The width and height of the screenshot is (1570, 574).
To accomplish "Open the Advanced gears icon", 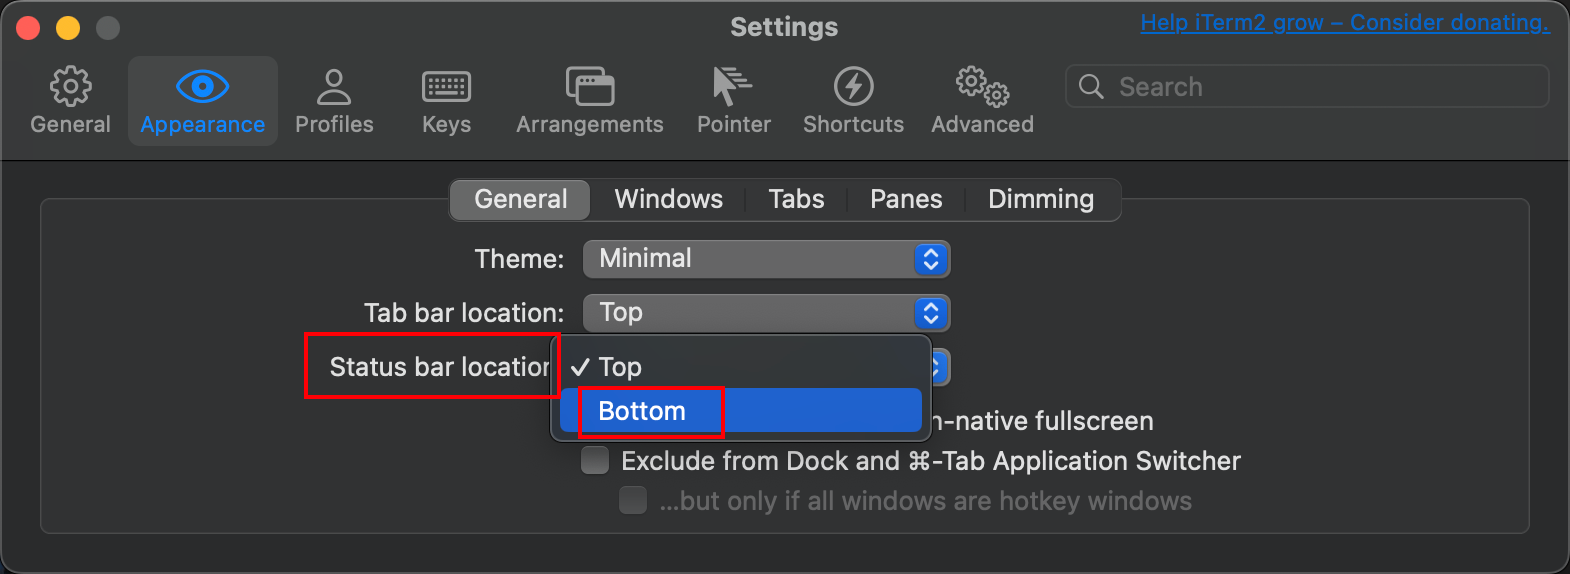I will 982,87.
